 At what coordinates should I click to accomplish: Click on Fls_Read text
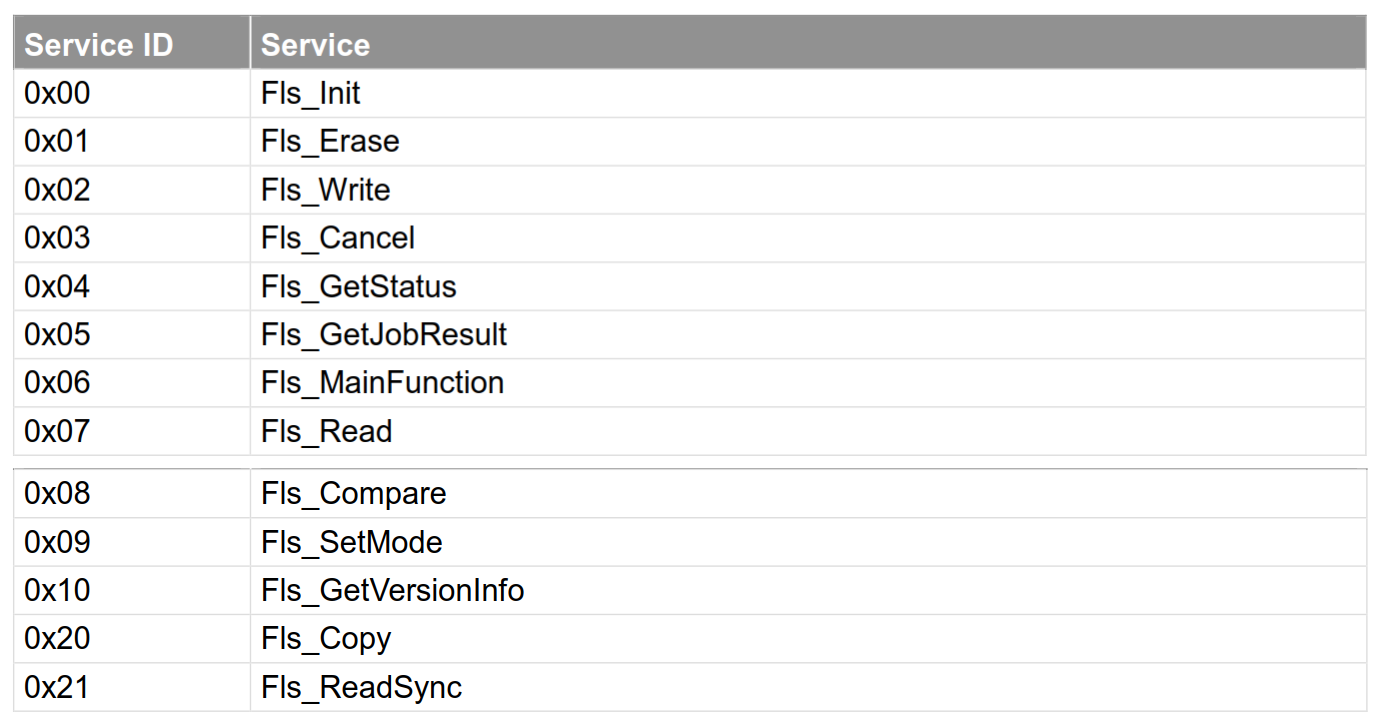(326, 432)
